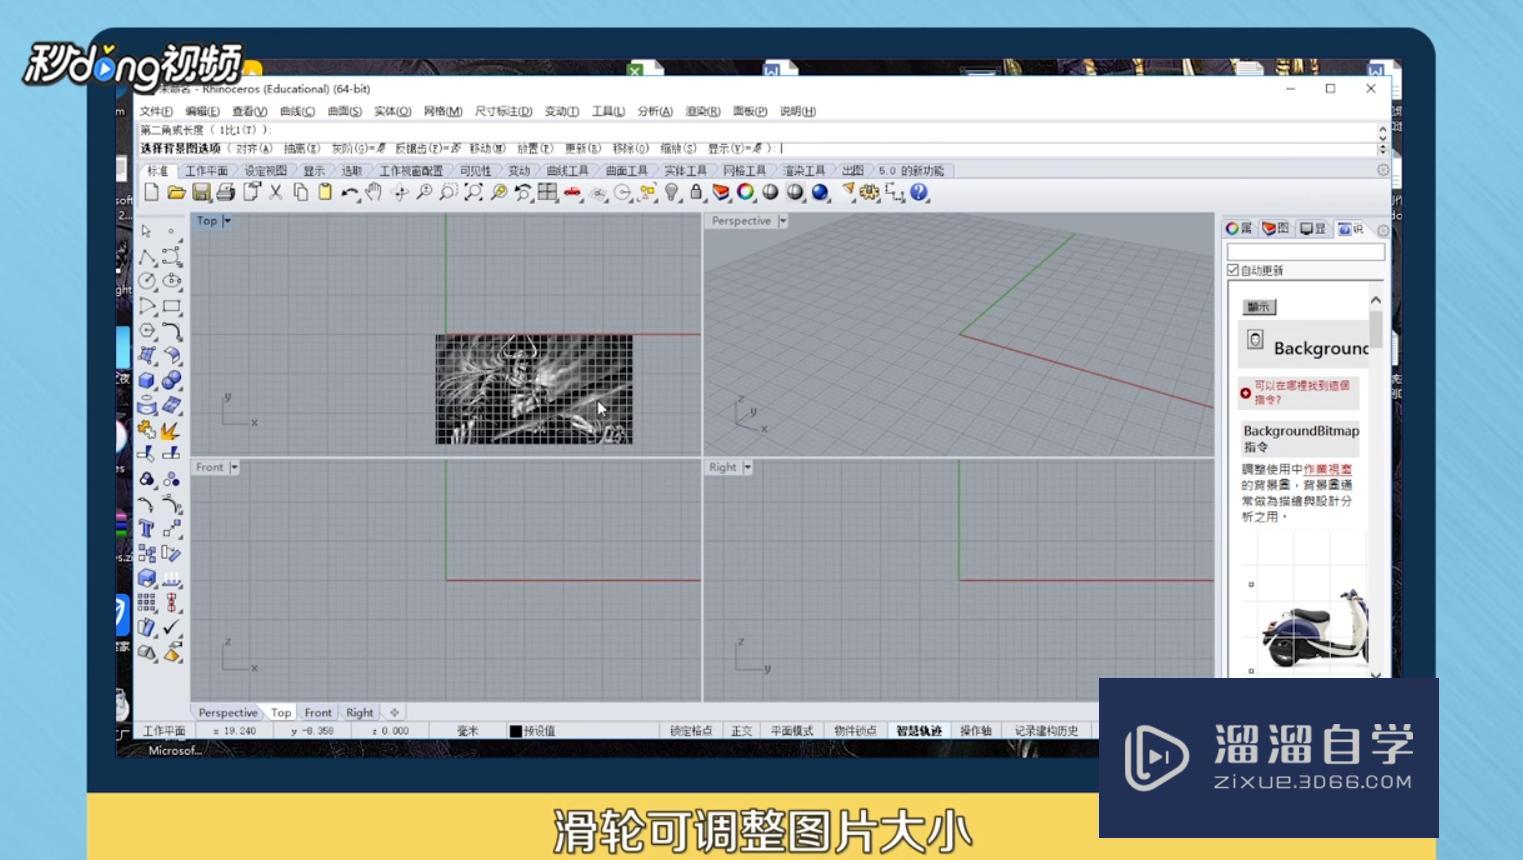The image size is (1523, 860).
Task: Click the red car shade icon
Action: (572, 192)
